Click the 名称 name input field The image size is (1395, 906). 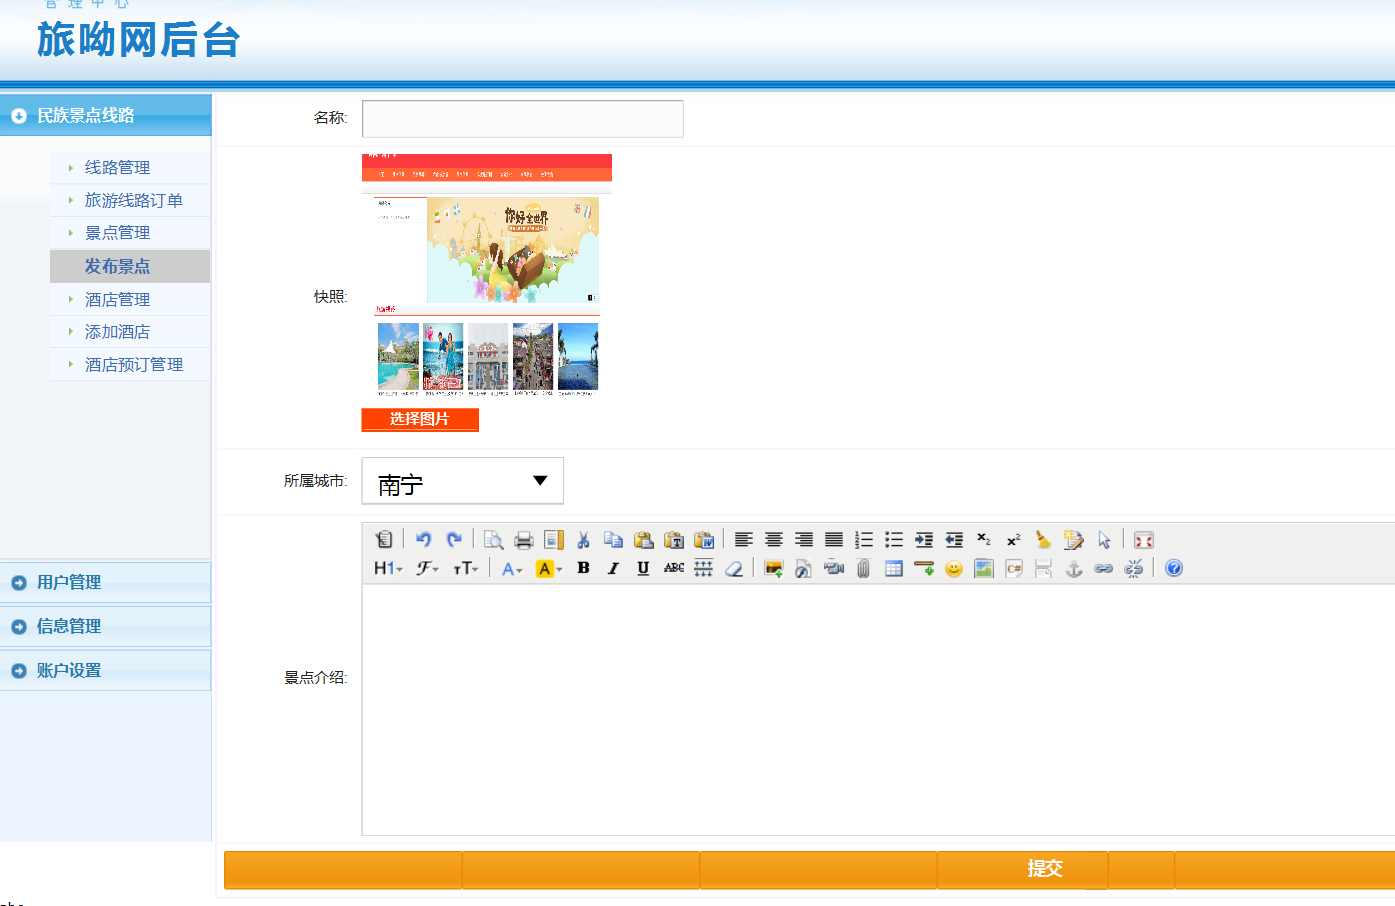pyautogui.click(x=522, y=119)
